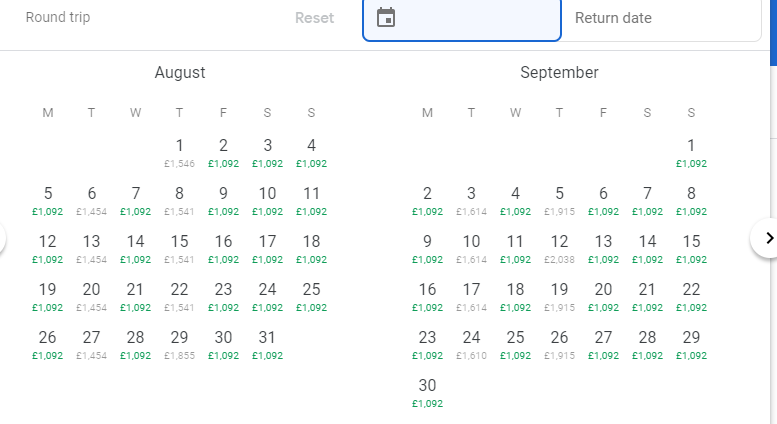The width and height of the screenshot is (777, 424).
Task: Select September 3 priced £1,614
Action: (x=472, y=199)
